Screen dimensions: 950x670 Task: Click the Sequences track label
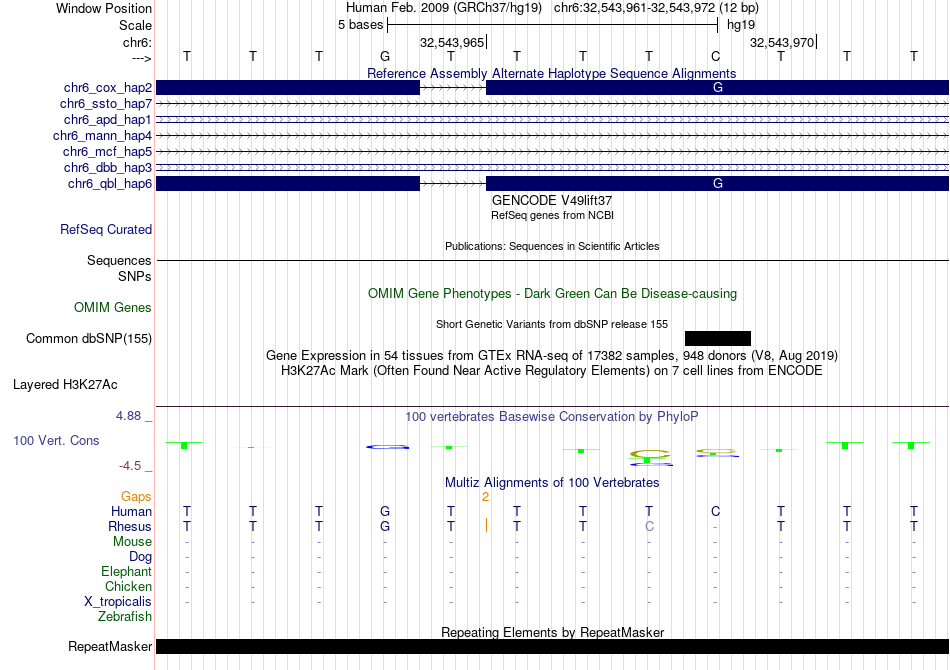119,260
